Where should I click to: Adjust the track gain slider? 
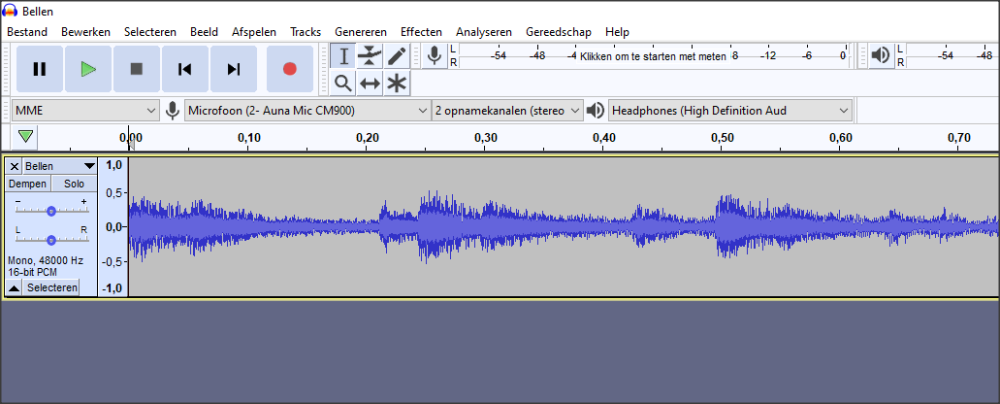51,211
